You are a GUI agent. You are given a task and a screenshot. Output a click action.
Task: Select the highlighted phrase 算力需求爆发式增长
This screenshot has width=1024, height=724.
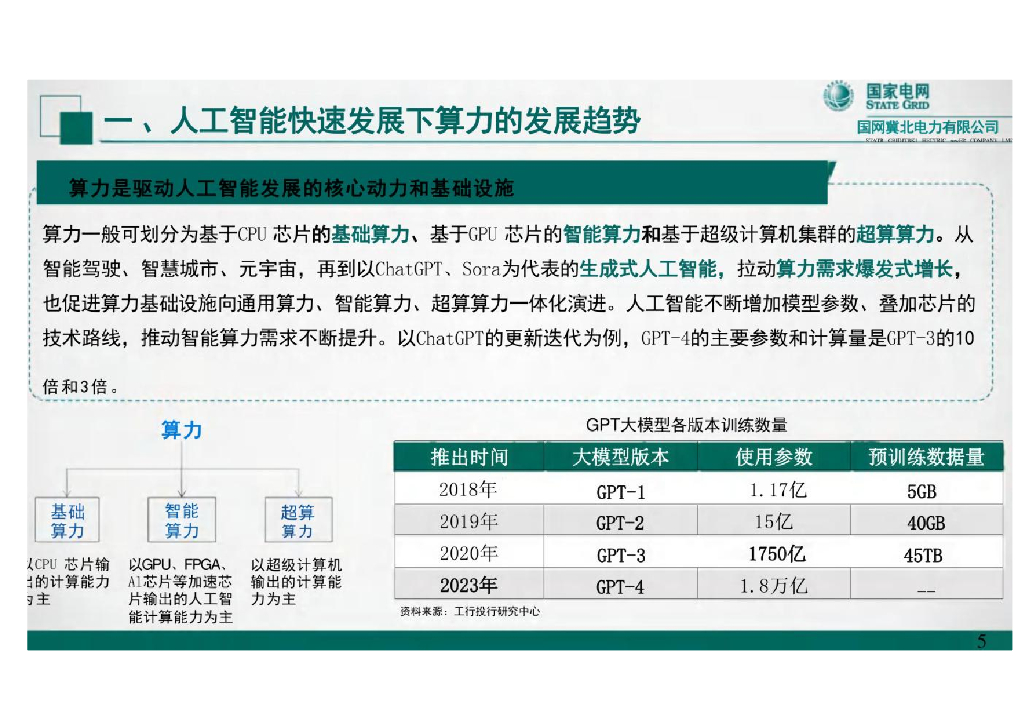click(865, 268)
